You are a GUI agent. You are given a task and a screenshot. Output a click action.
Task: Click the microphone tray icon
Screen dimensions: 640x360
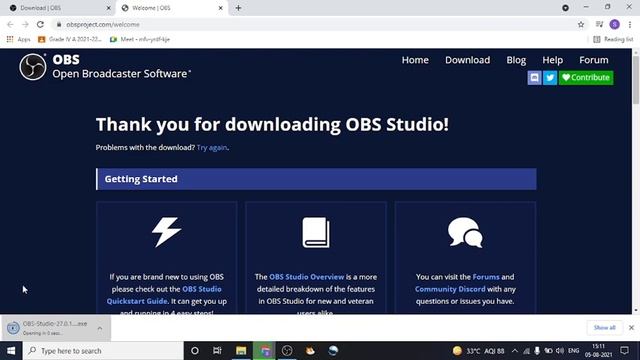click(x=537, y=351)
